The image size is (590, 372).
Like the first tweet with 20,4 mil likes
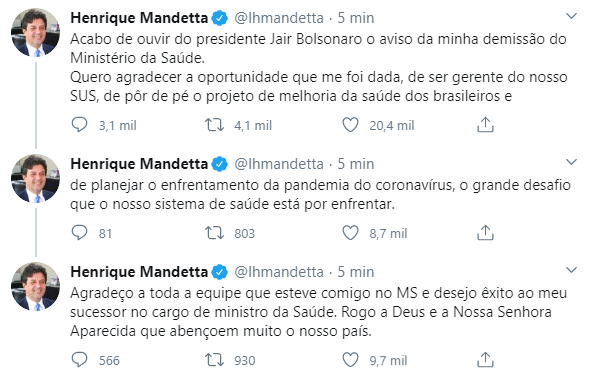[x=350, y=125]
